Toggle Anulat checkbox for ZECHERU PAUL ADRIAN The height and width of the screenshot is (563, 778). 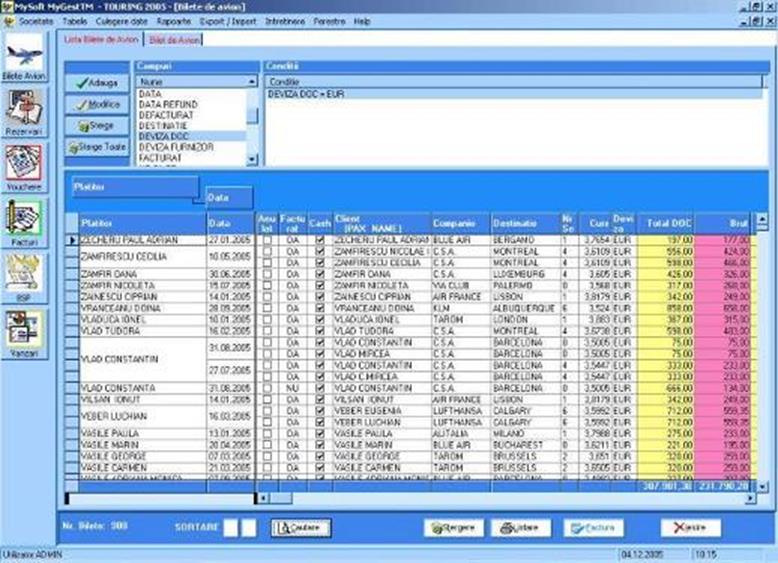[267, 240]
